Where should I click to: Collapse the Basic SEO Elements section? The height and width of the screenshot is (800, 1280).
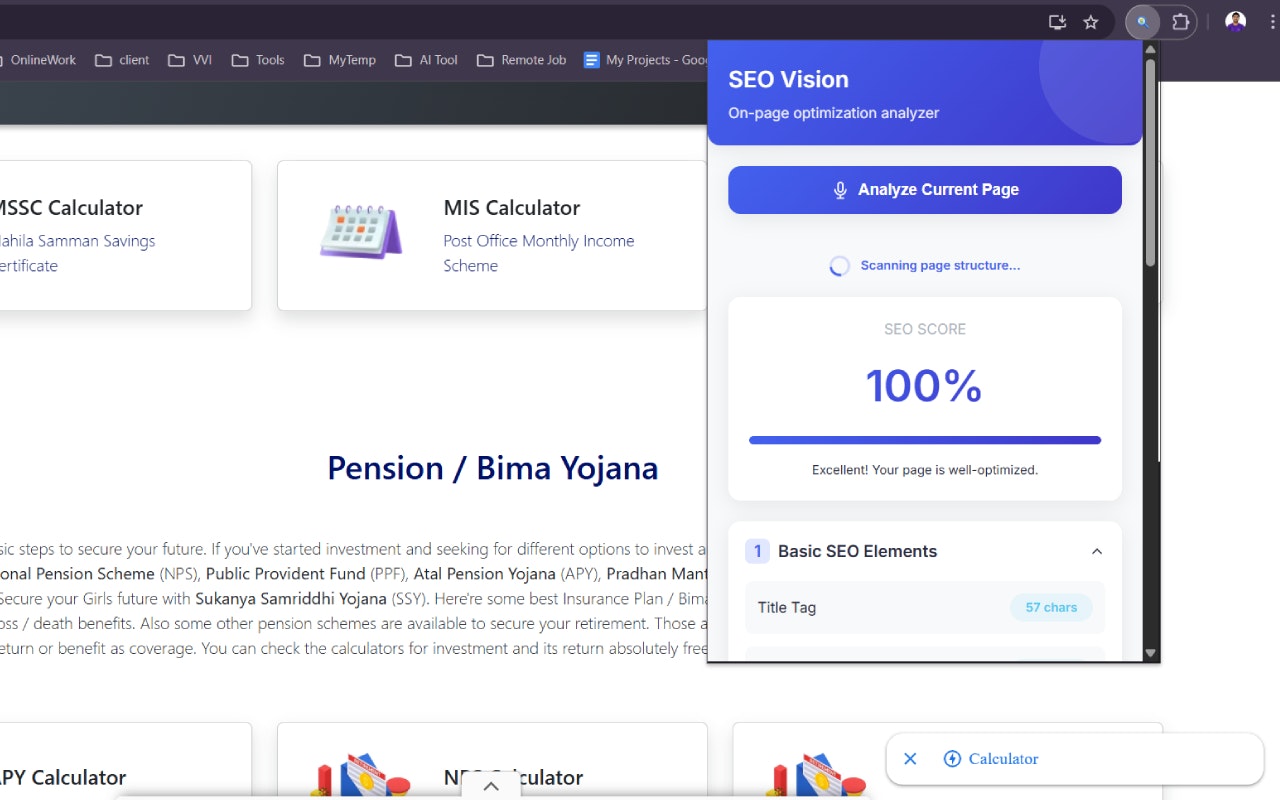1097,551
